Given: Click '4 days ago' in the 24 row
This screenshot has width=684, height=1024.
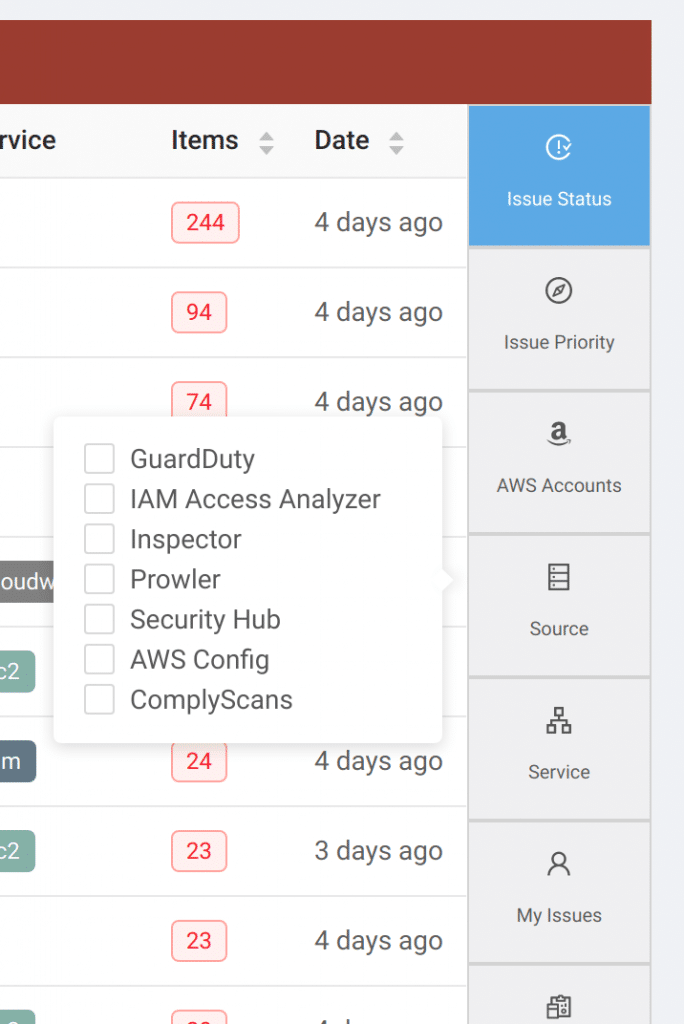Looking at the screenshot, I should (379, 761).
